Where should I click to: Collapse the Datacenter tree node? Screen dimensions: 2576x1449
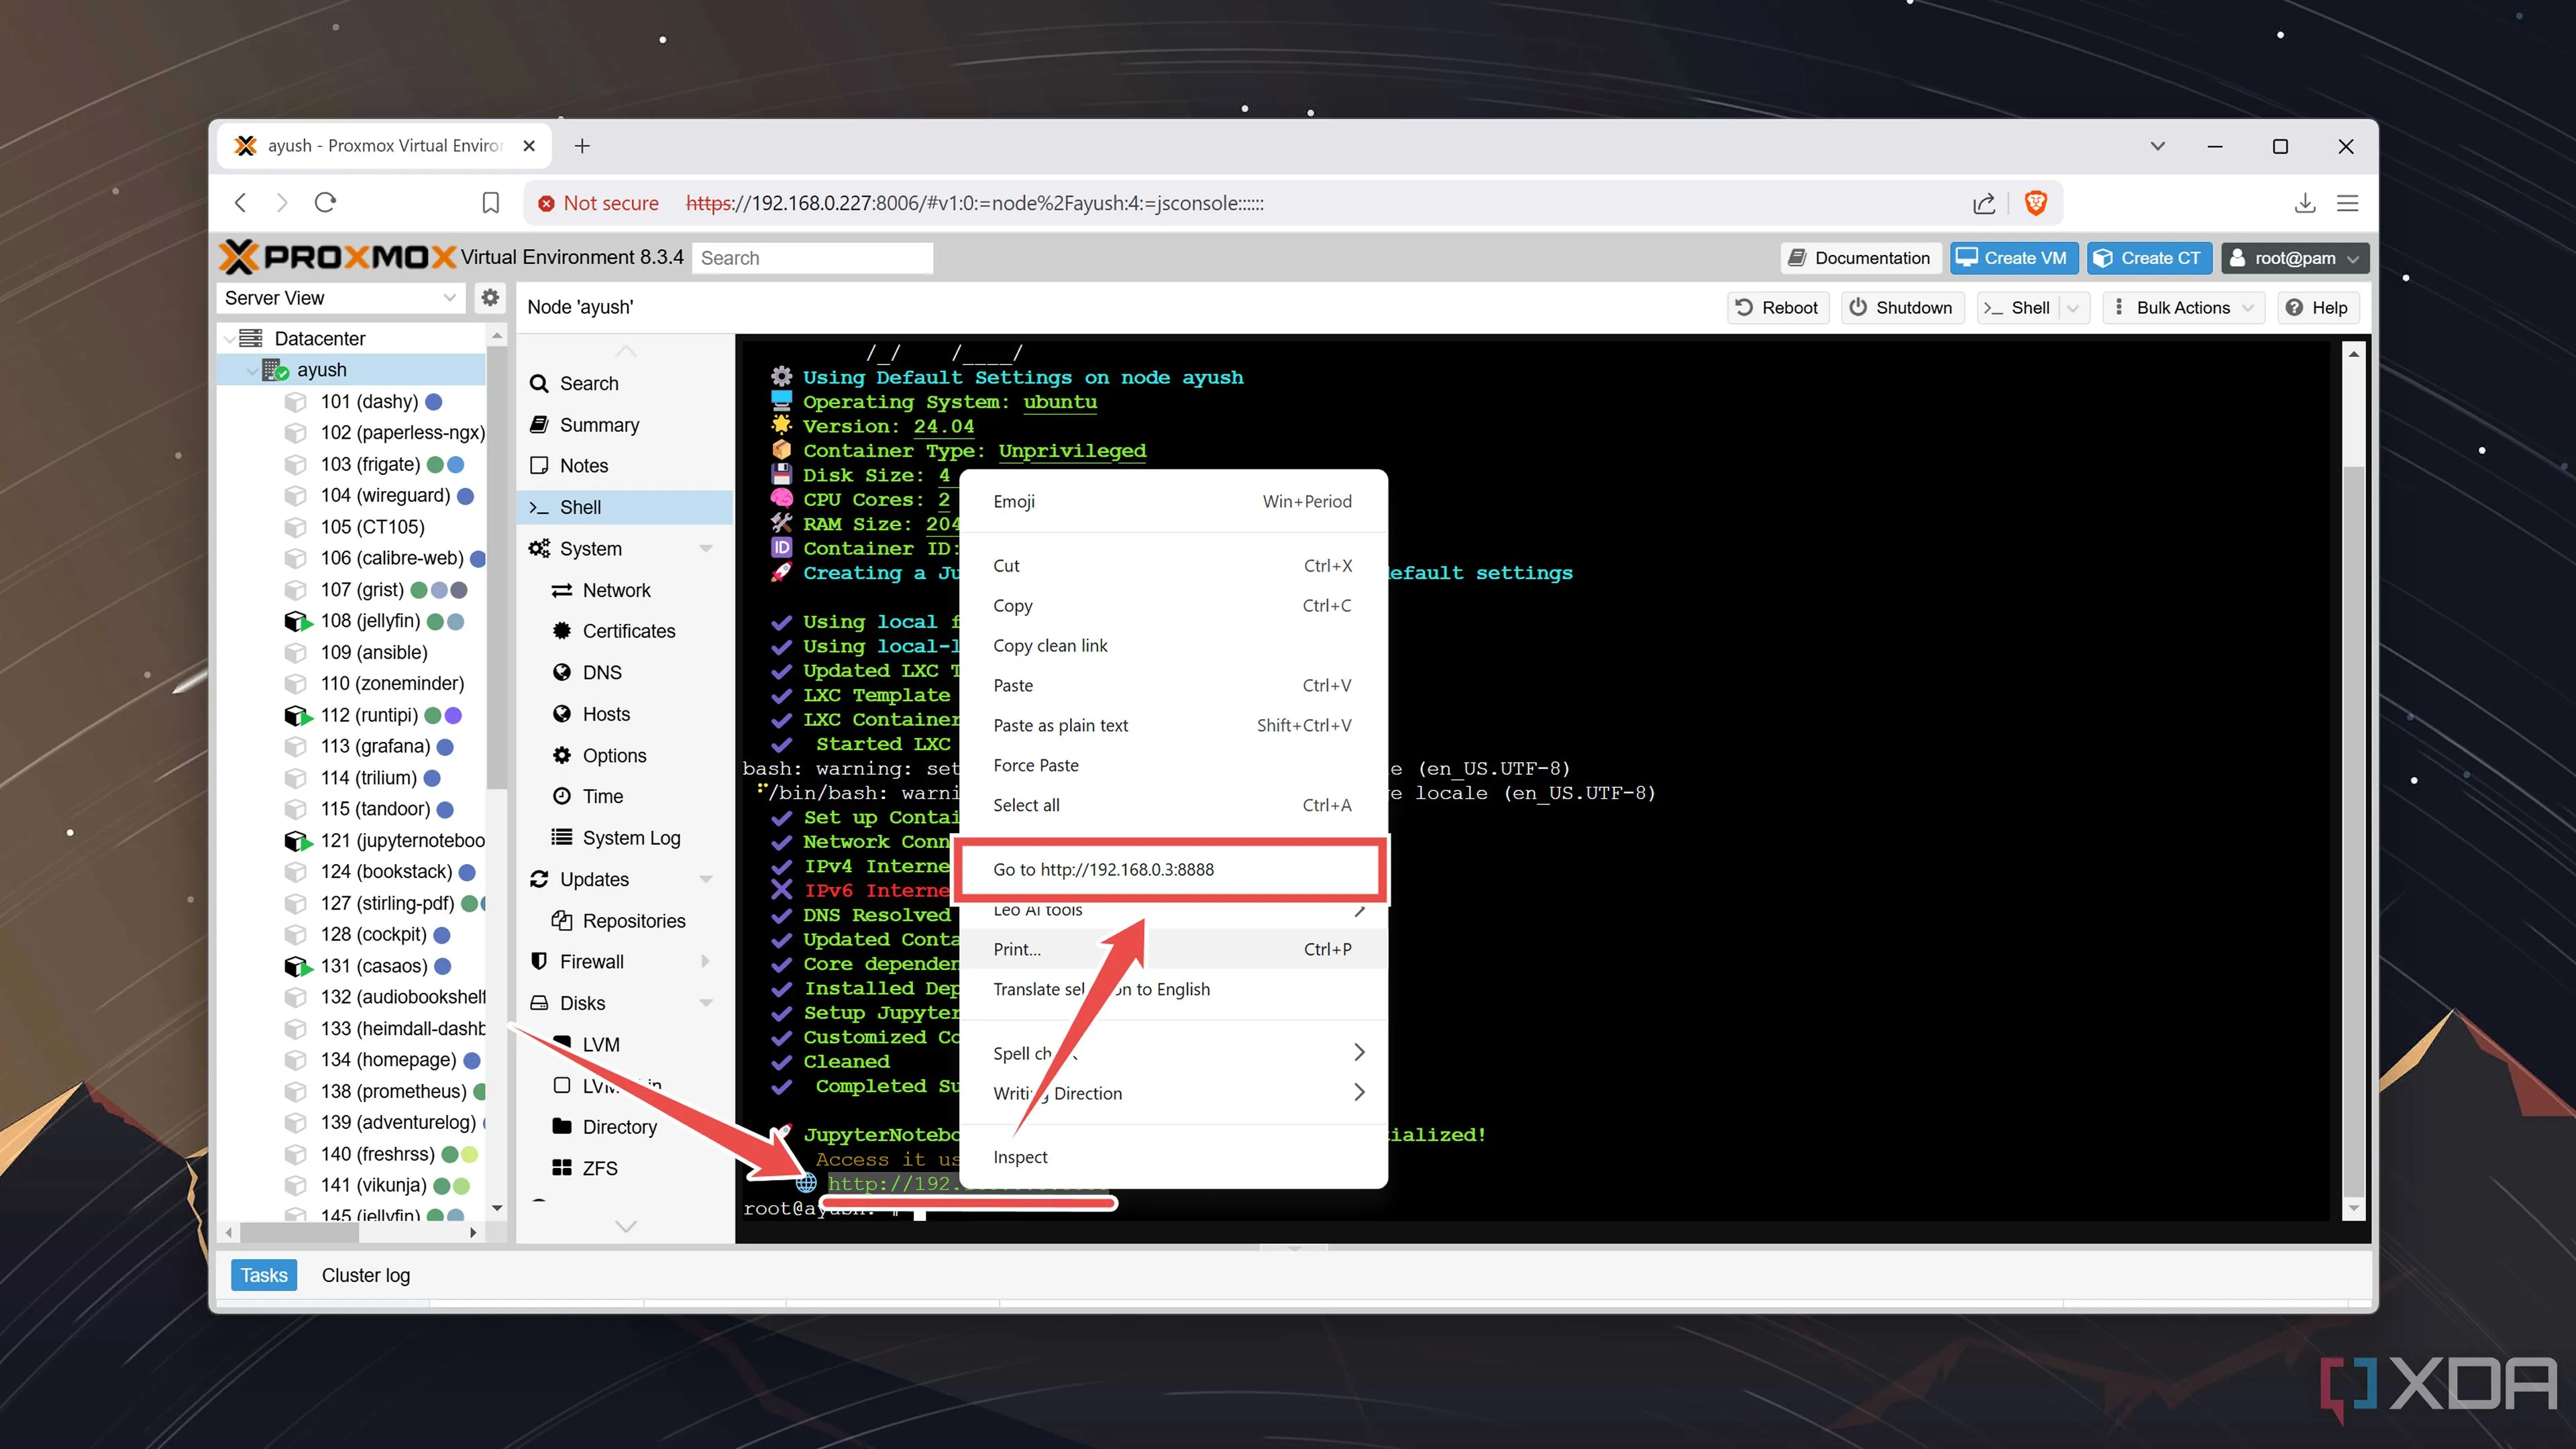(232, 338)
